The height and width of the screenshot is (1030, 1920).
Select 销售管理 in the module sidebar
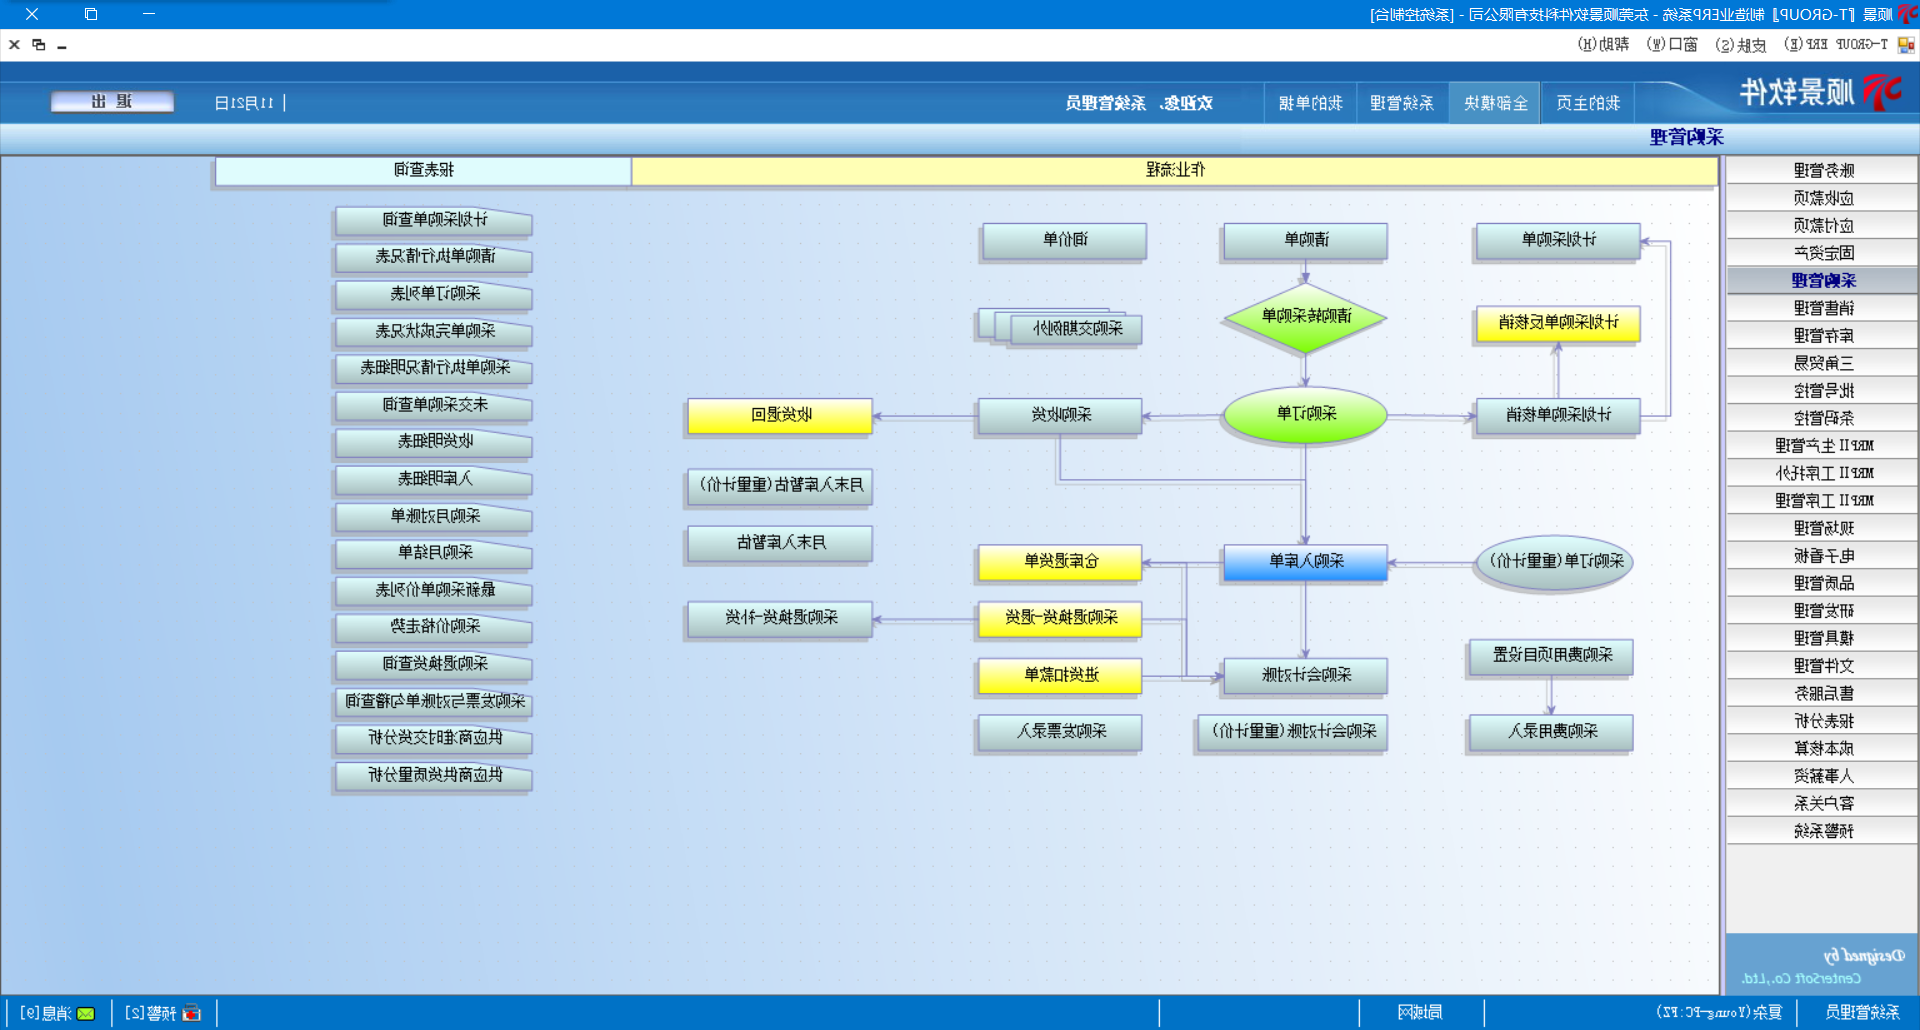click(x=1822, y=308)
